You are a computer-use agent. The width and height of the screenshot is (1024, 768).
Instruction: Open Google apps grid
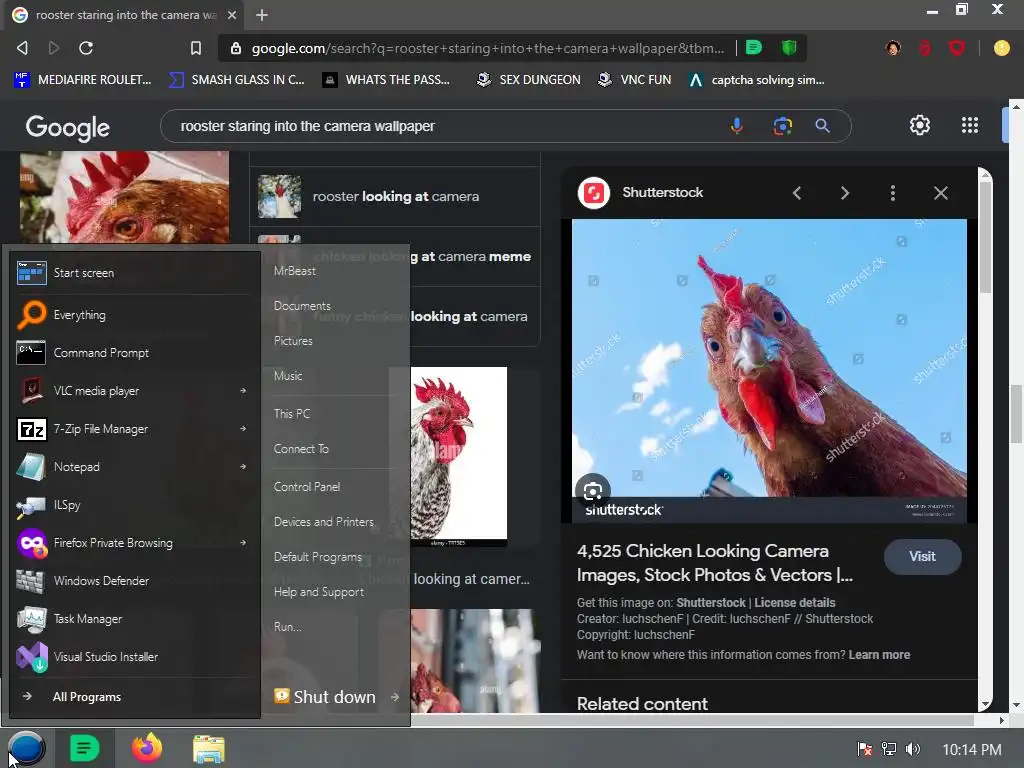(x=970, y=125)
